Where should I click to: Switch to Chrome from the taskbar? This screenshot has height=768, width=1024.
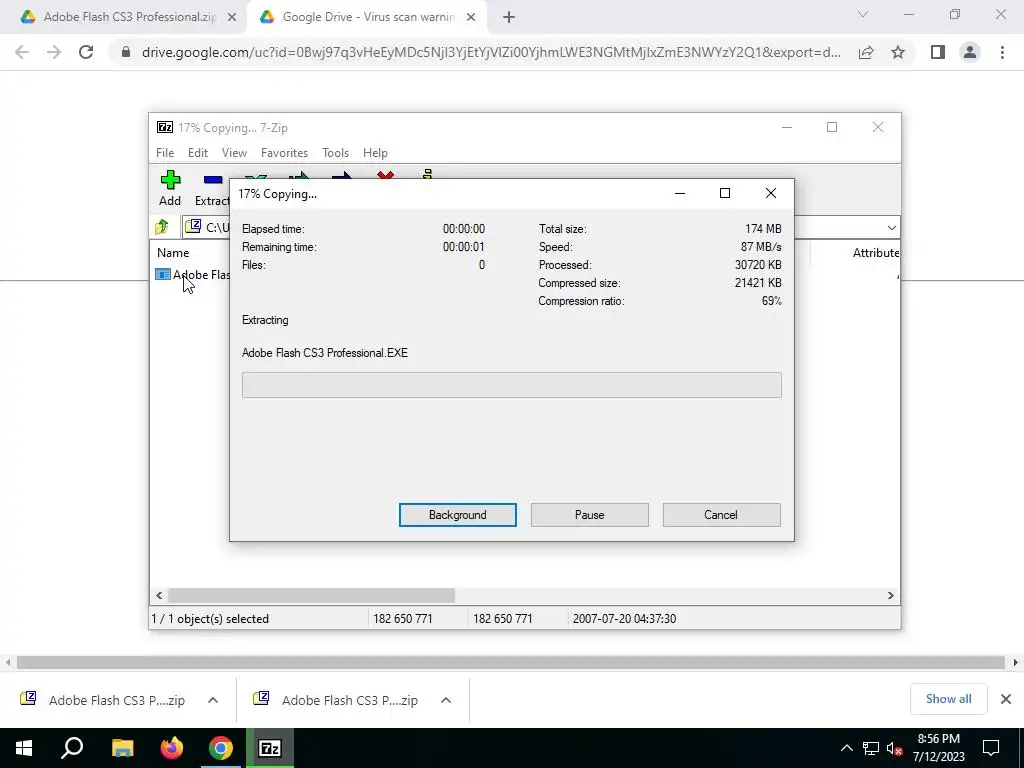pos(221,748)
